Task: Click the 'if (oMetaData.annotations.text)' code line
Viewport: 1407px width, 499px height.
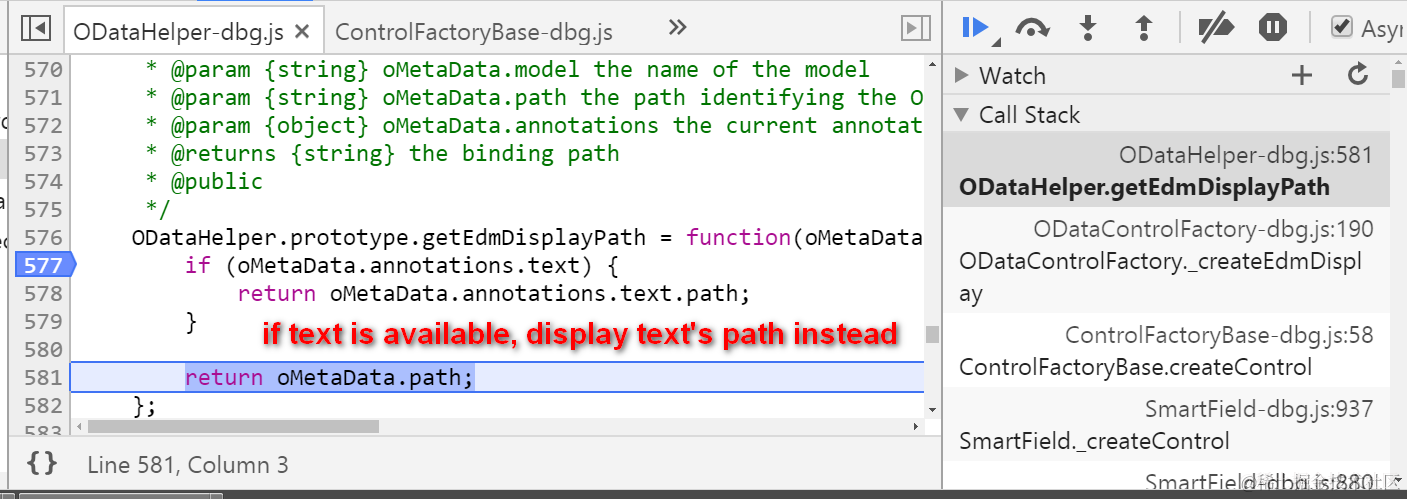Action: (403, 265)
